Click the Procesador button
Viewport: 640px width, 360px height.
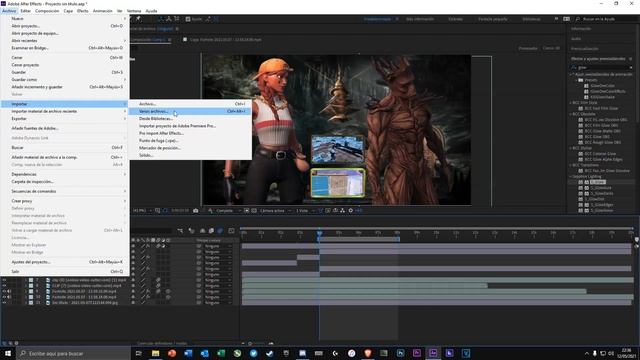click(x=528, y=48)
